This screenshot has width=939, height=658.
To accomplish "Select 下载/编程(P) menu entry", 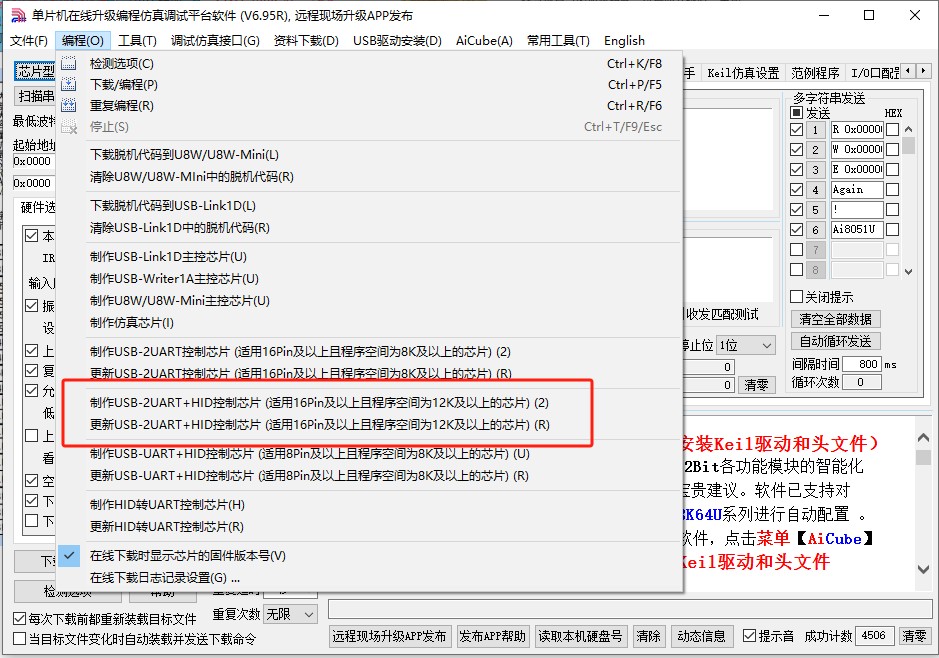I will point(369,84).
